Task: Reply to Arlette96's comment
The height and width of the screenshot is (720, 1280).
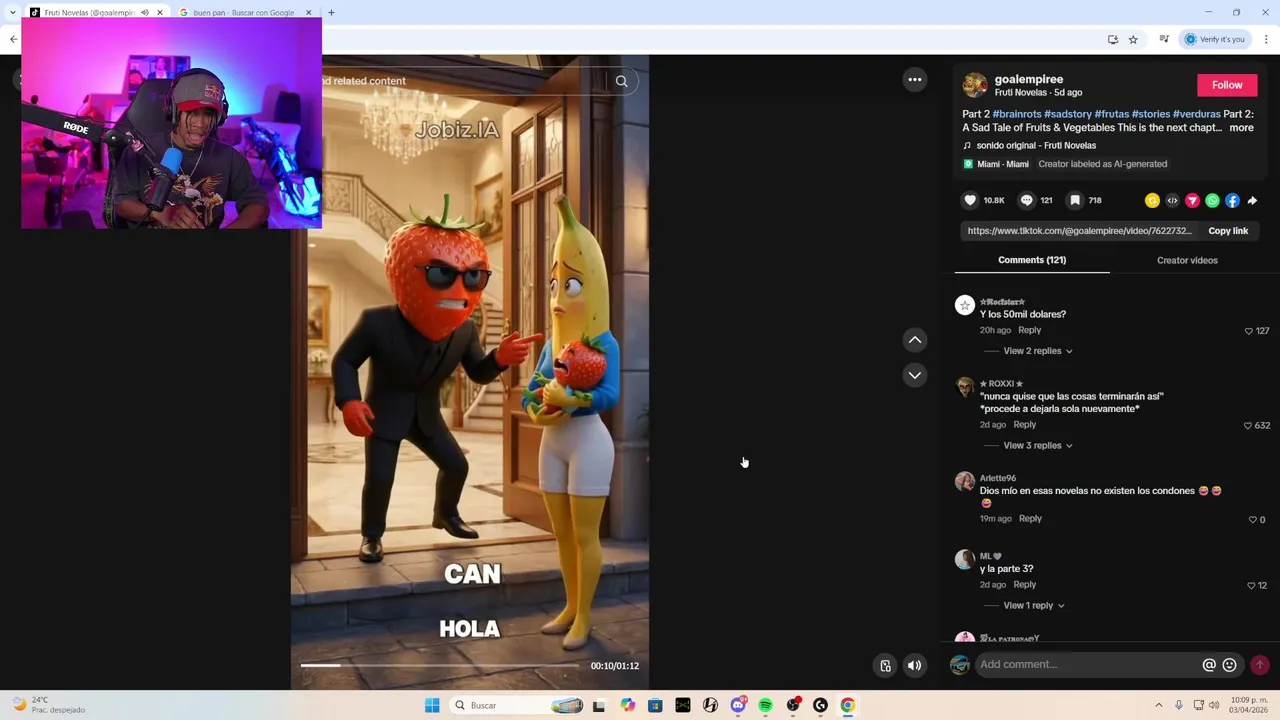Action: pyautogui.click(x=1030, y=519)
